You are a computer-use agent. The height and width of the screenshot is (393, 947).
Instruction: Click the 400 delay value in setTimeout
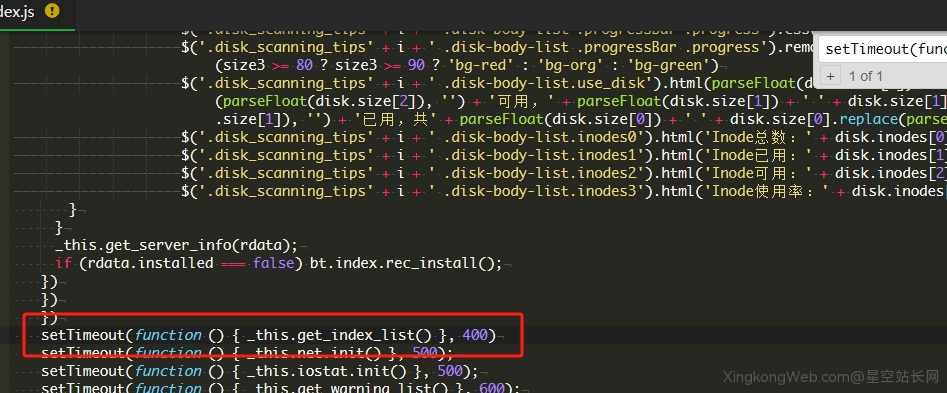(475, 335)
